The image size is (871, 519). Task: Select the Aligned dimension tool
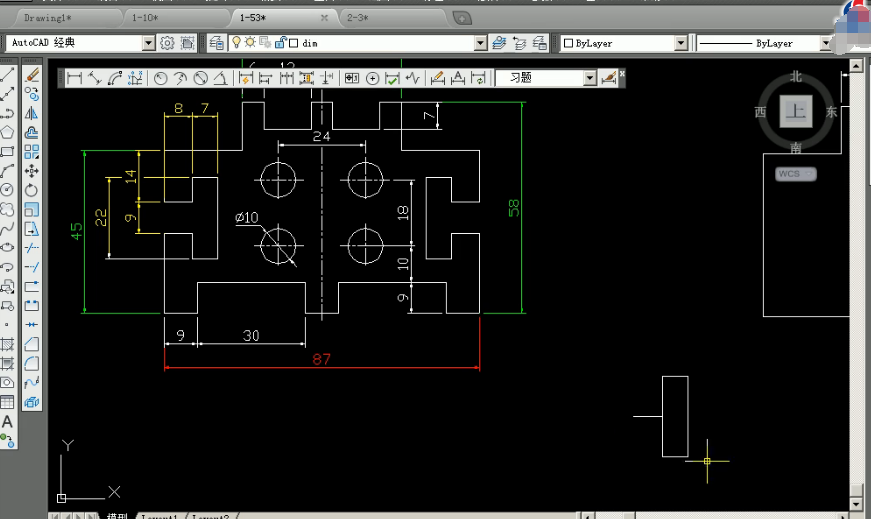tap(94, 78)
